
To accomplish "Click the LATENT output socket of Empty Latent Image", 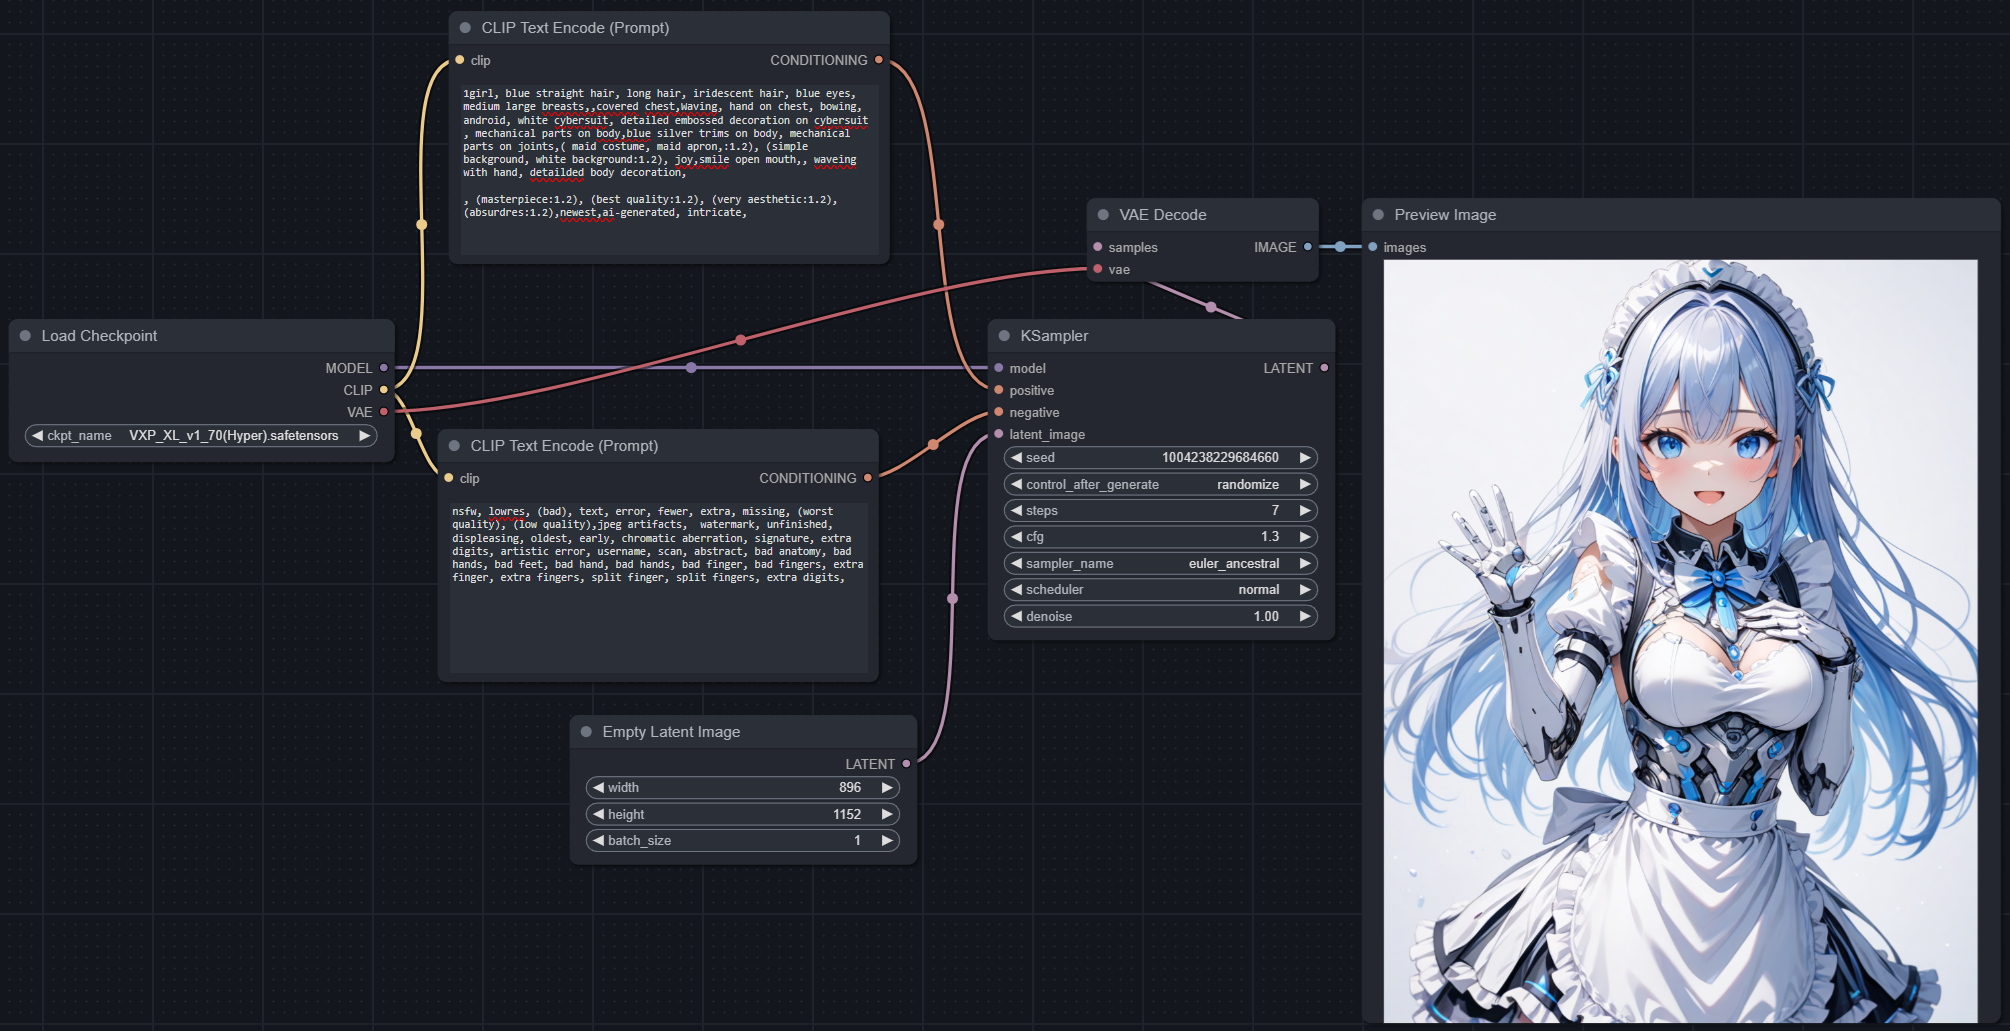I will pos(907,764).
